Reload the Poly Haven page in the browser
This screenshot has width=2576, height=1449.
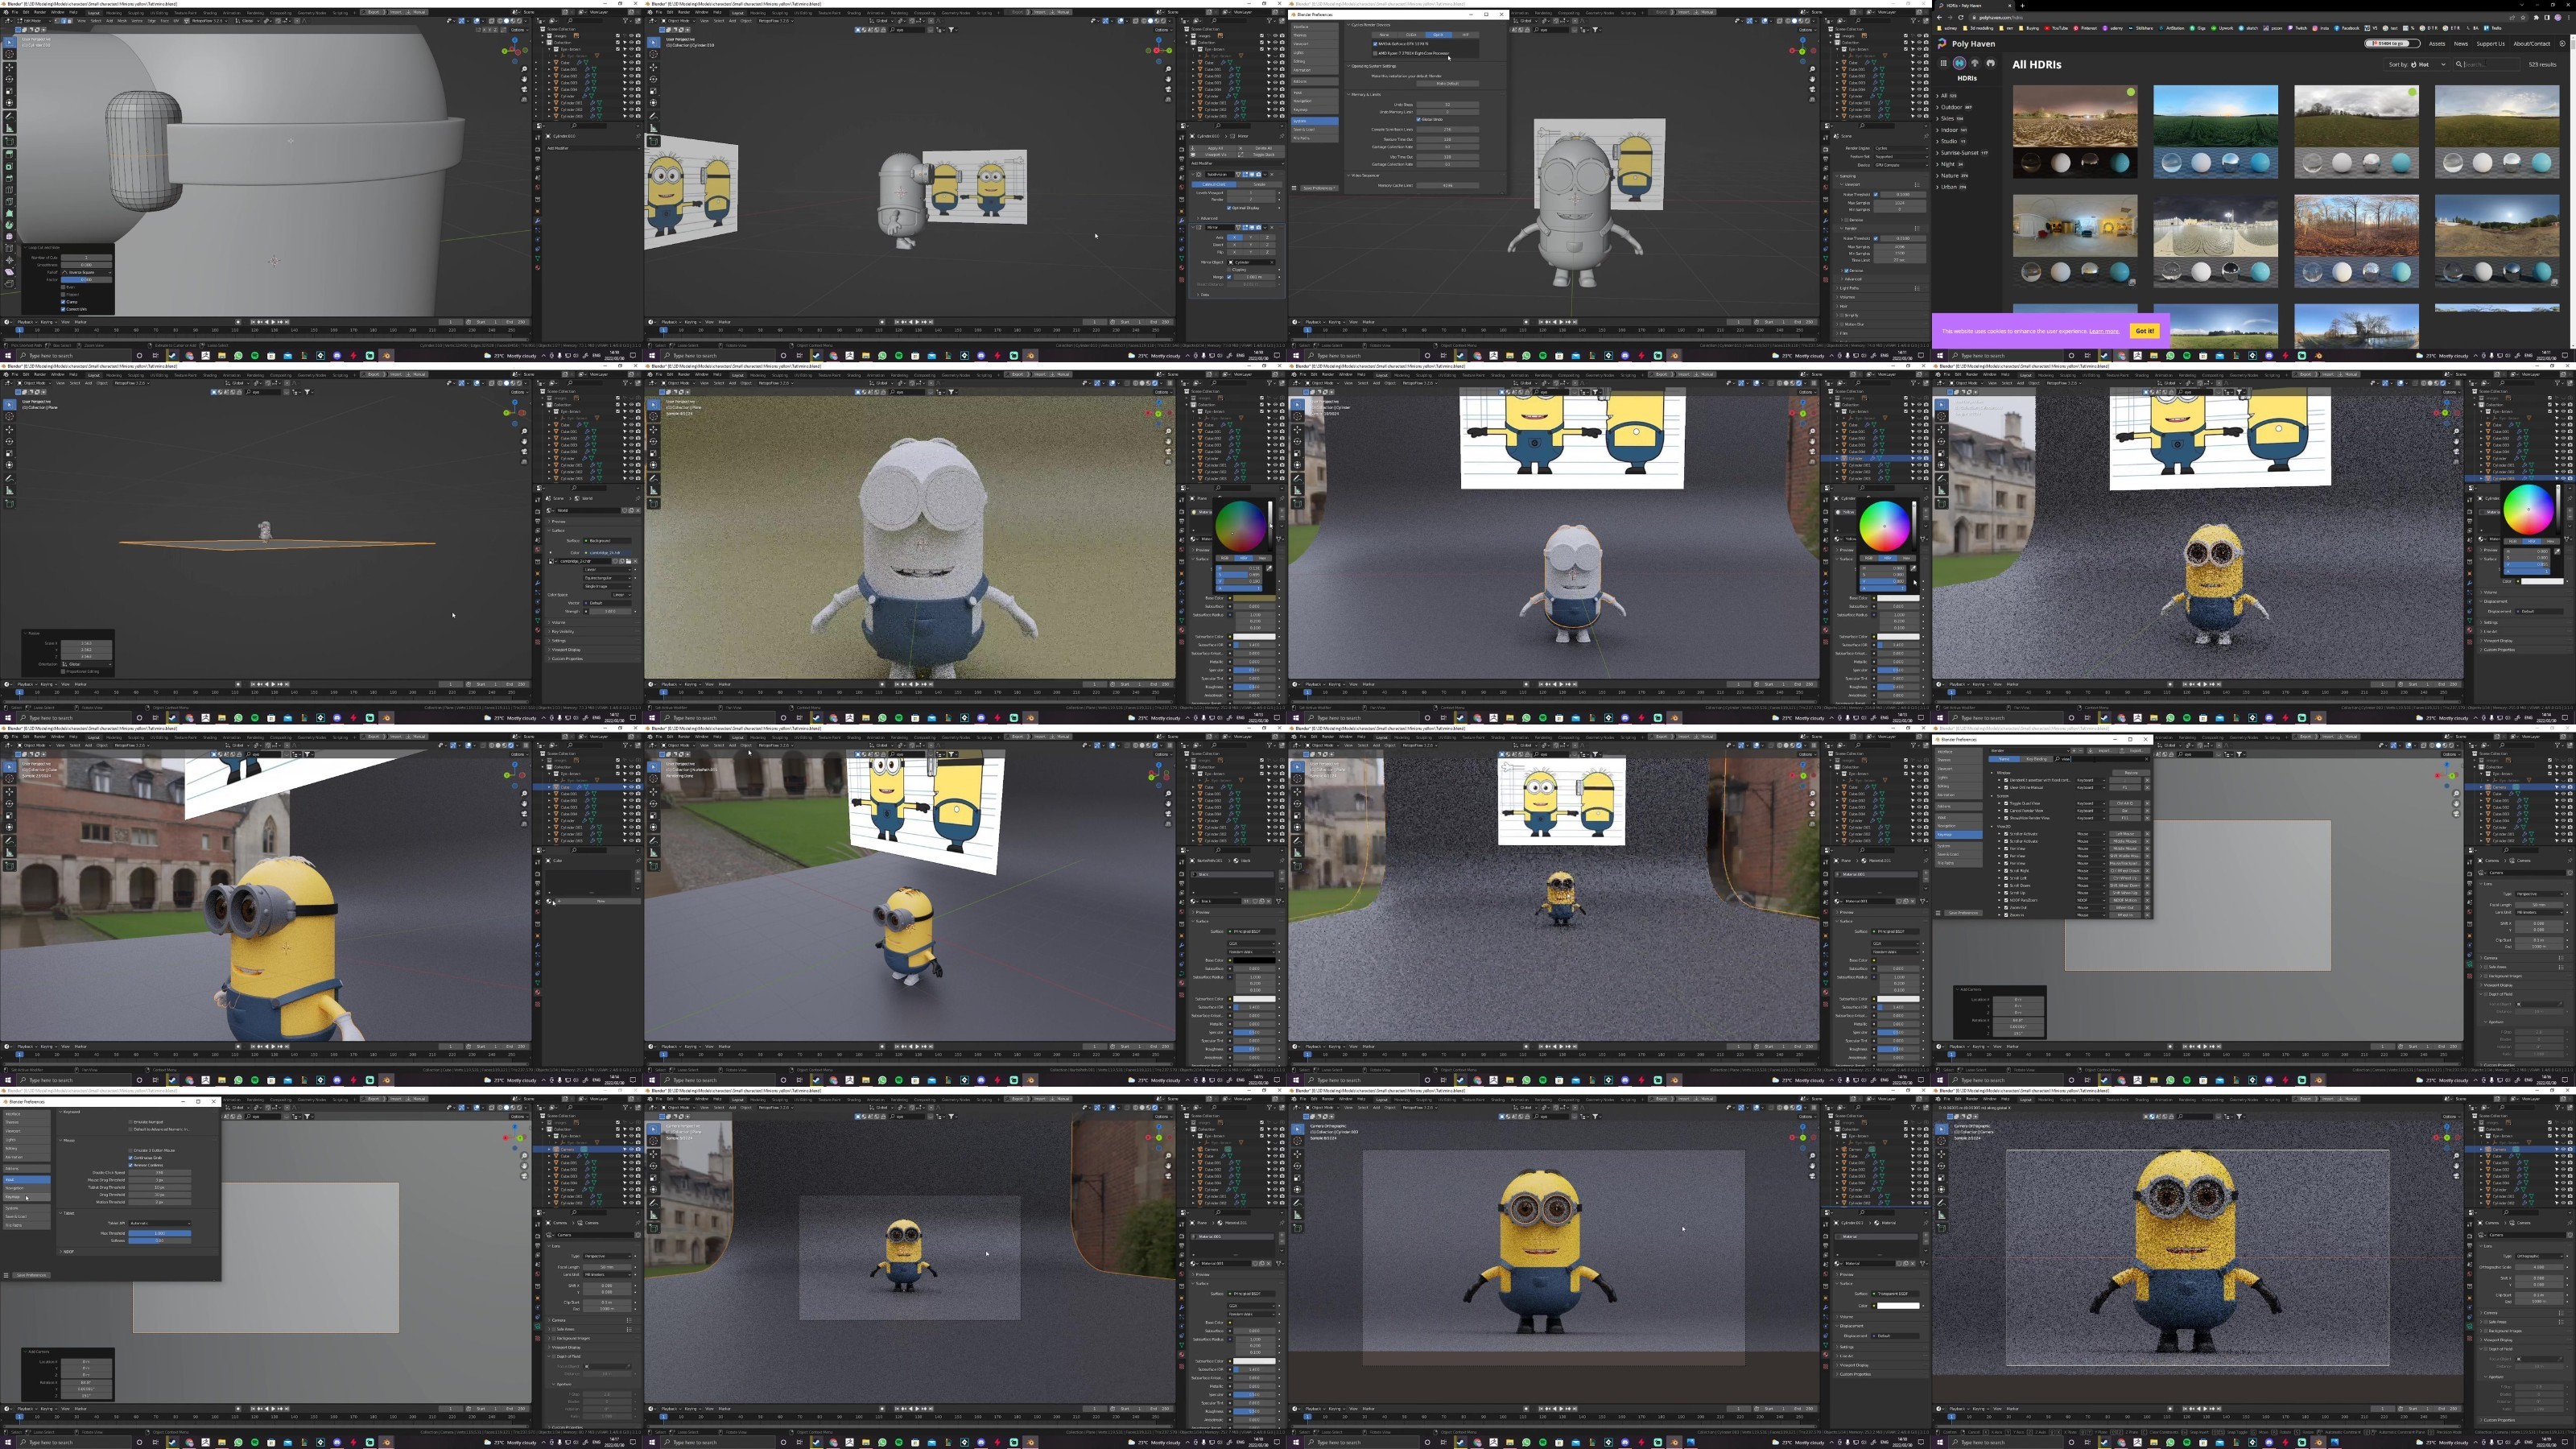pyautogui.click(x=1961, y=17)
